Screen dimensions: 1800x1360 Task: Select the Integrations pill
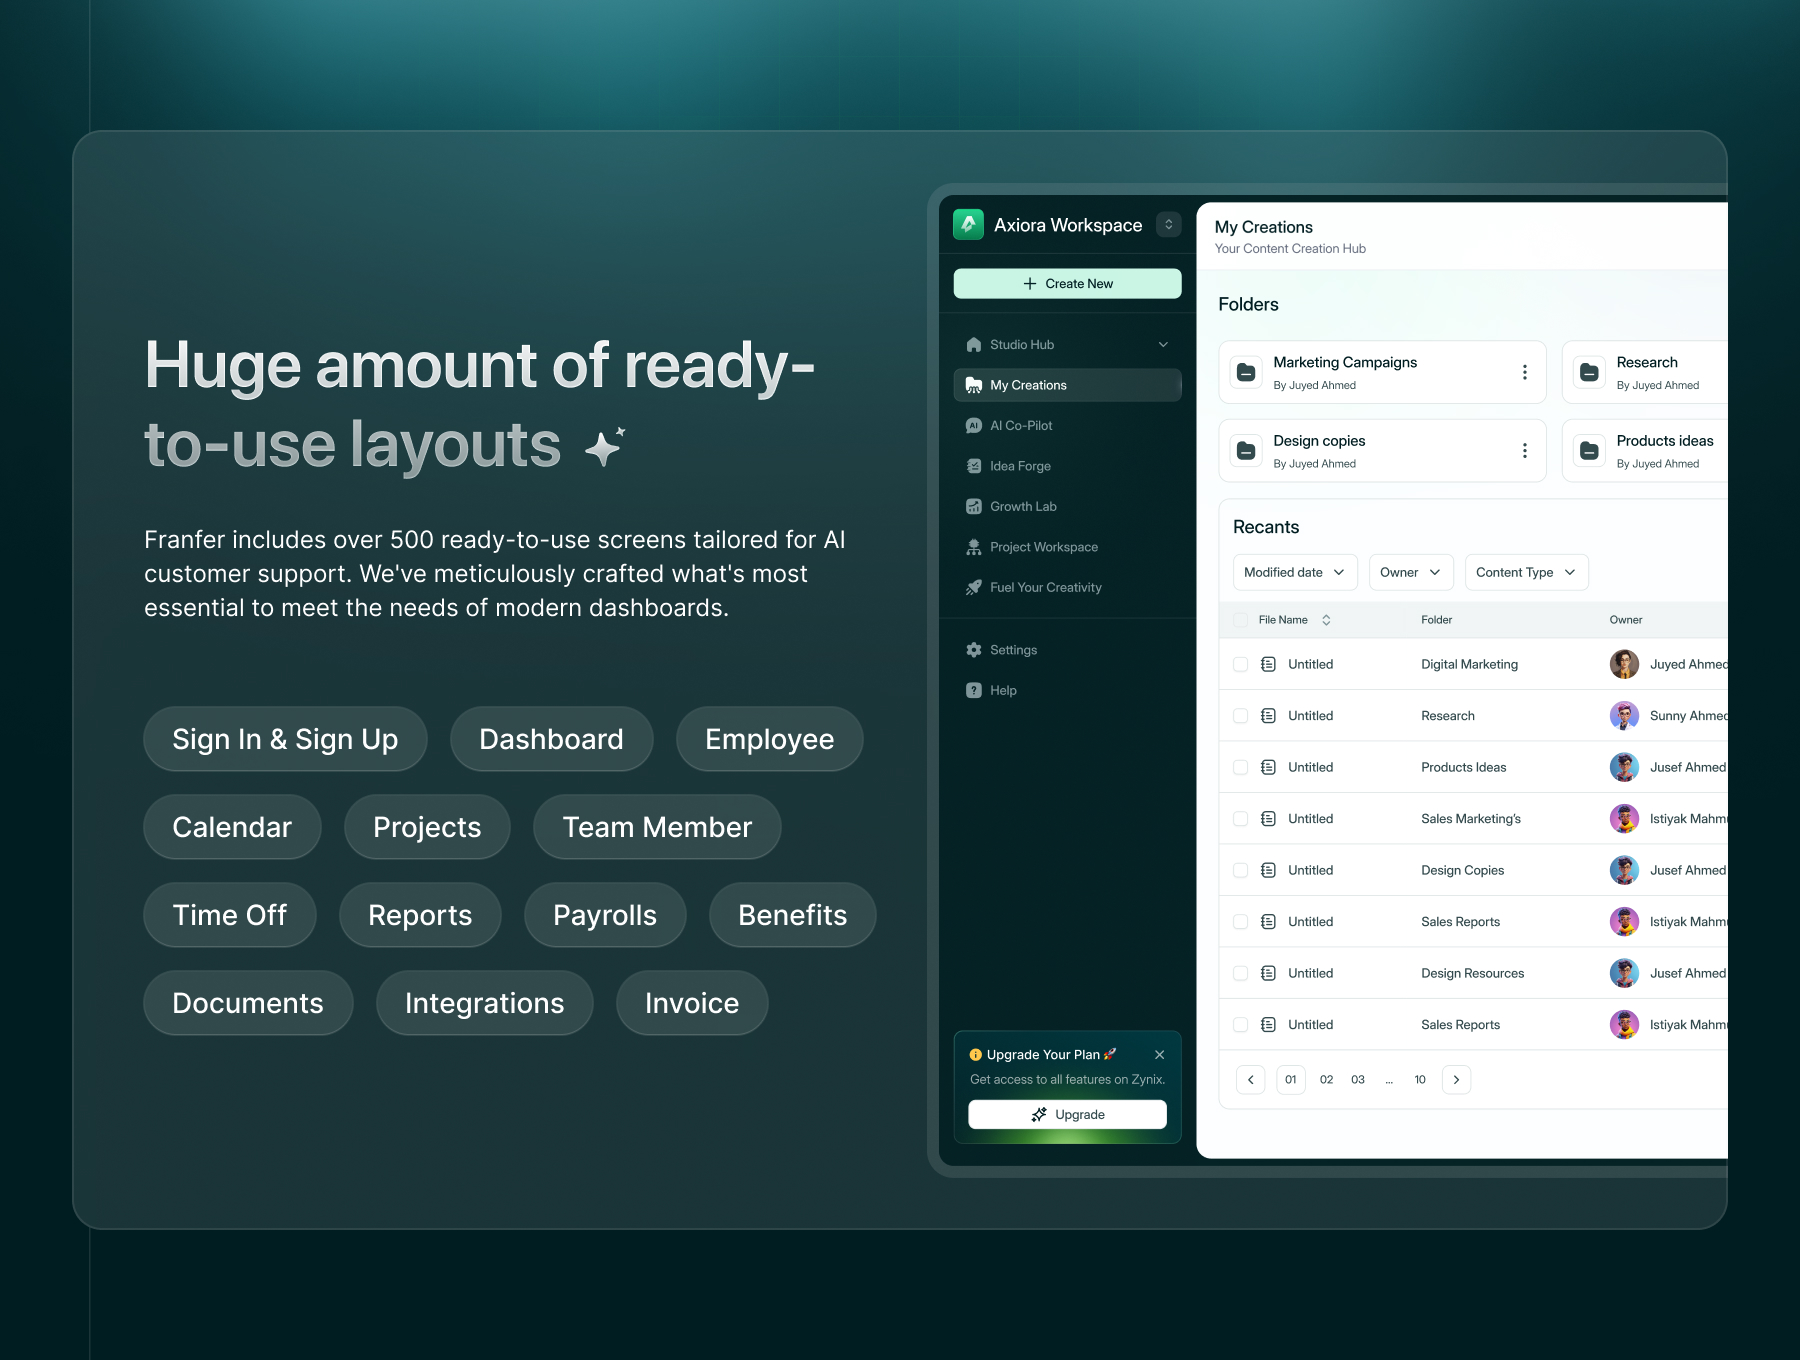484,1004
